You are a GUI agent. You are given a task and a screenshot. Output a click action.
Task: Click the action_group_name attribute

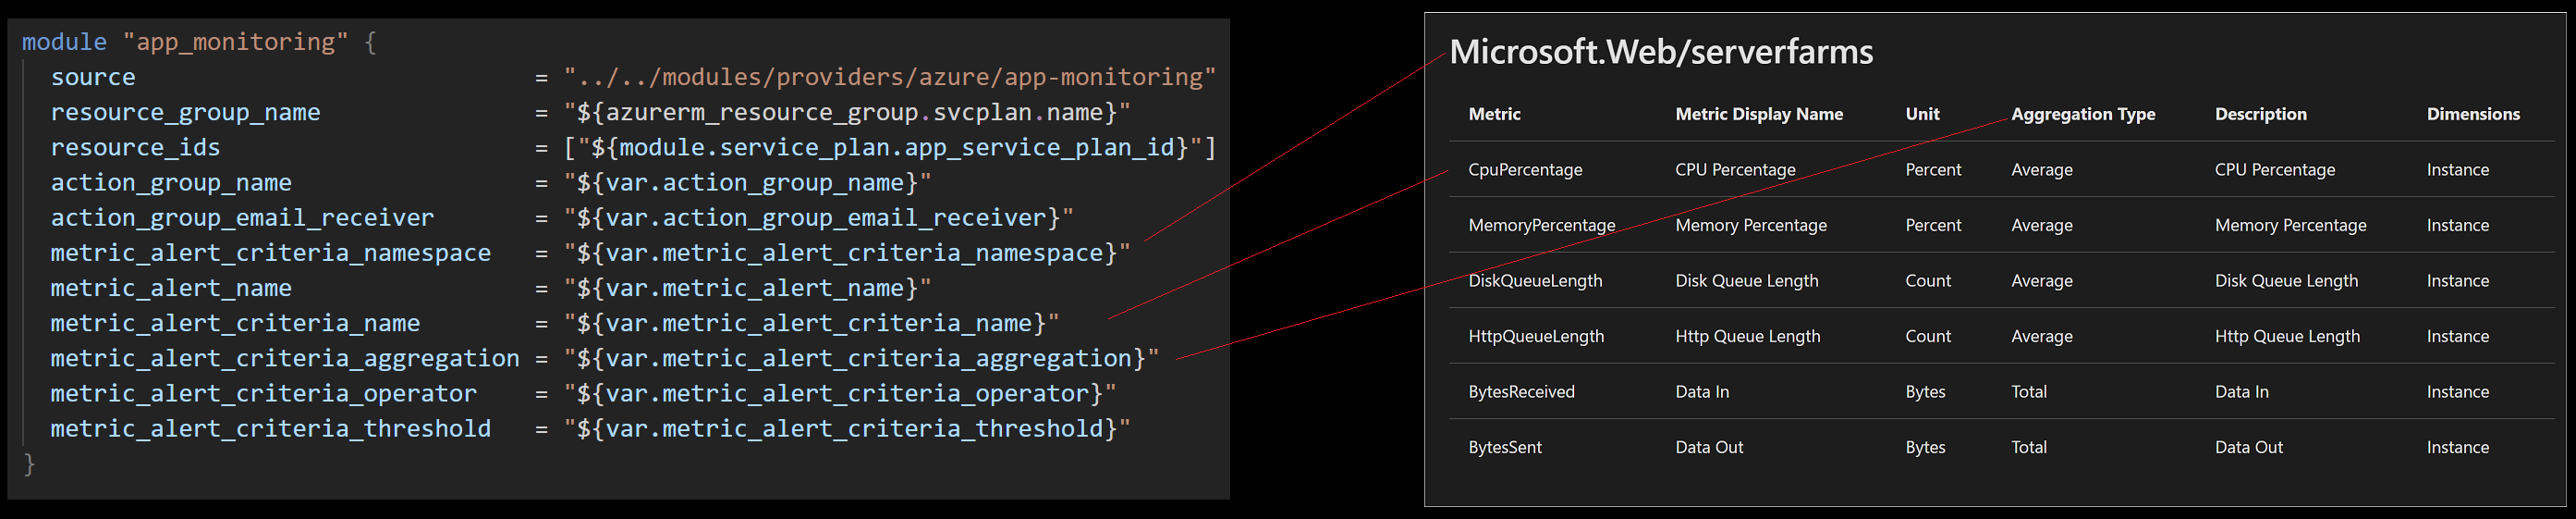point(171,182)
